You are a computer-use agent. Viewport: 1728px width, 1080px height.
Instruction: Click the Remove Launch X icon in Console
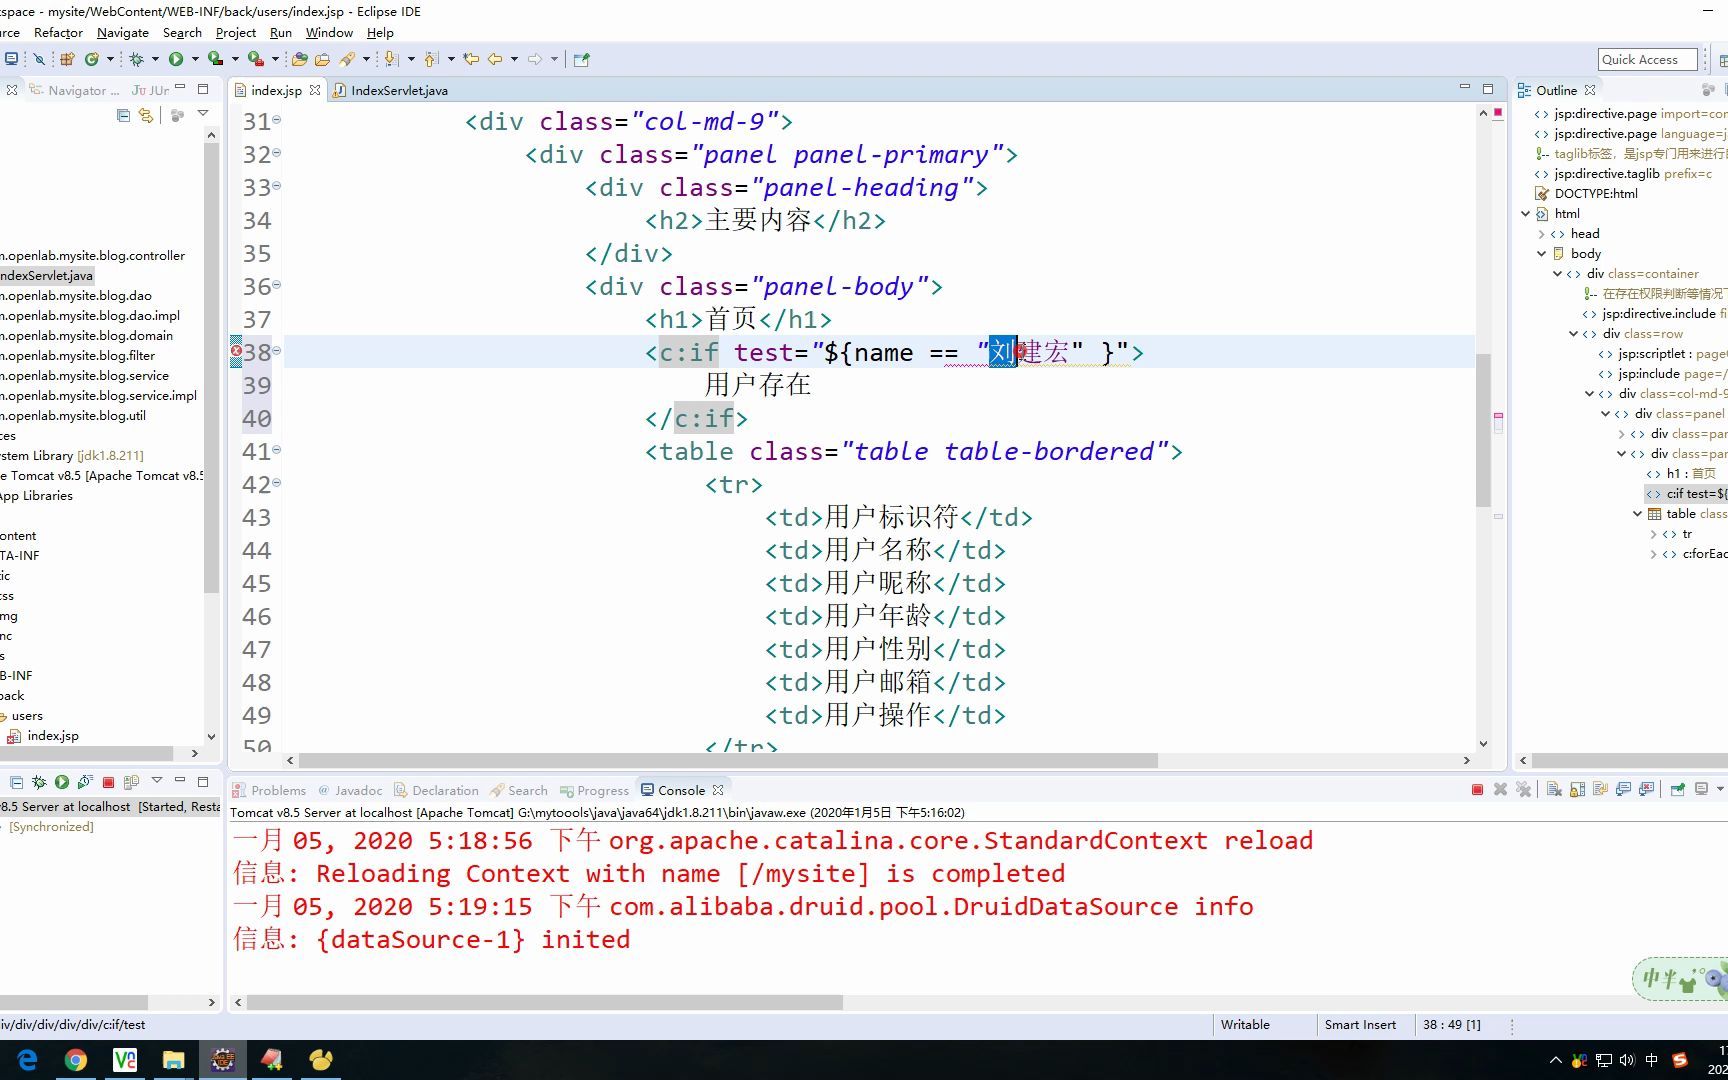[x=1500, y=790]
